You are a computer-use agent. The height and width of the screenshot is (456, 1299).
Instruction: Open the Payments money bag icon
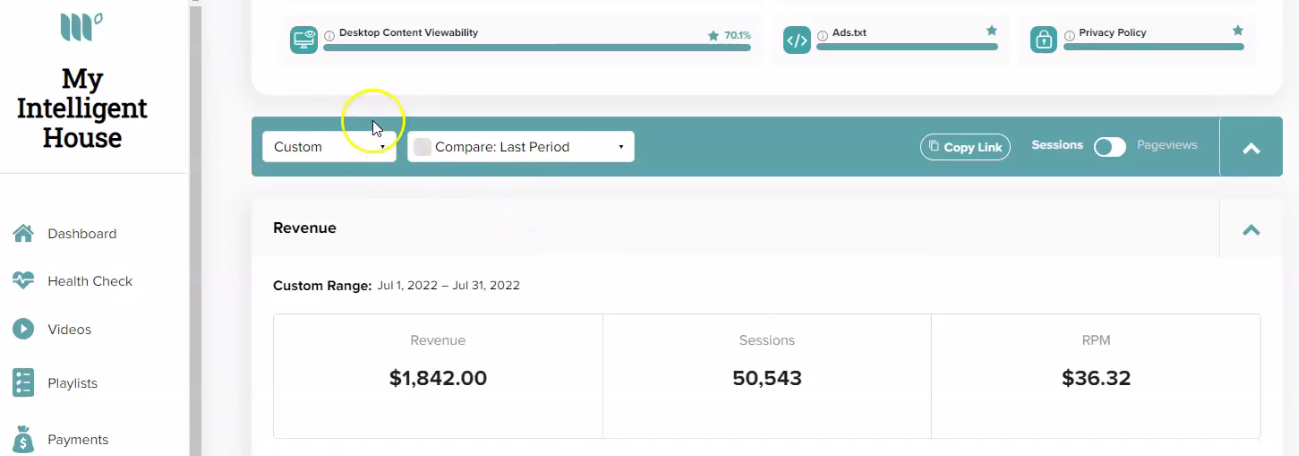pyautogui.click(x=23, y=439)
